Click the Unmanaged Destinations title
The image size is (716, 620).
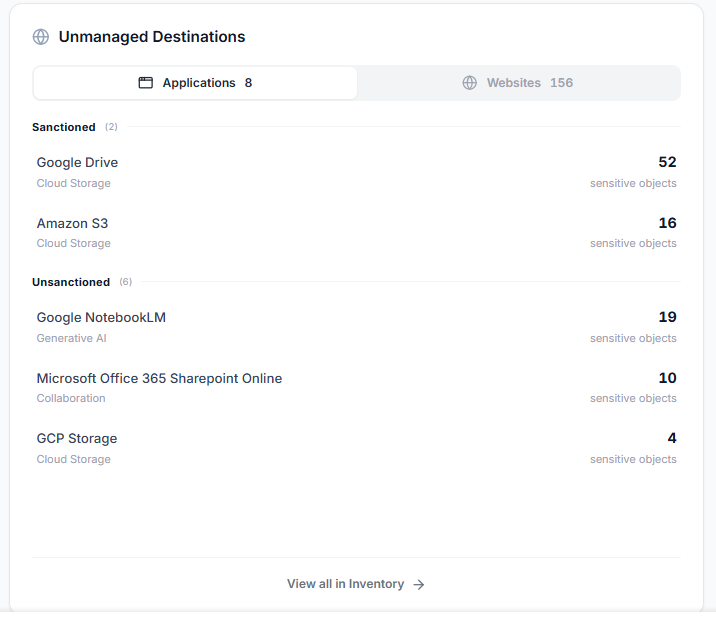coord(152,37)
